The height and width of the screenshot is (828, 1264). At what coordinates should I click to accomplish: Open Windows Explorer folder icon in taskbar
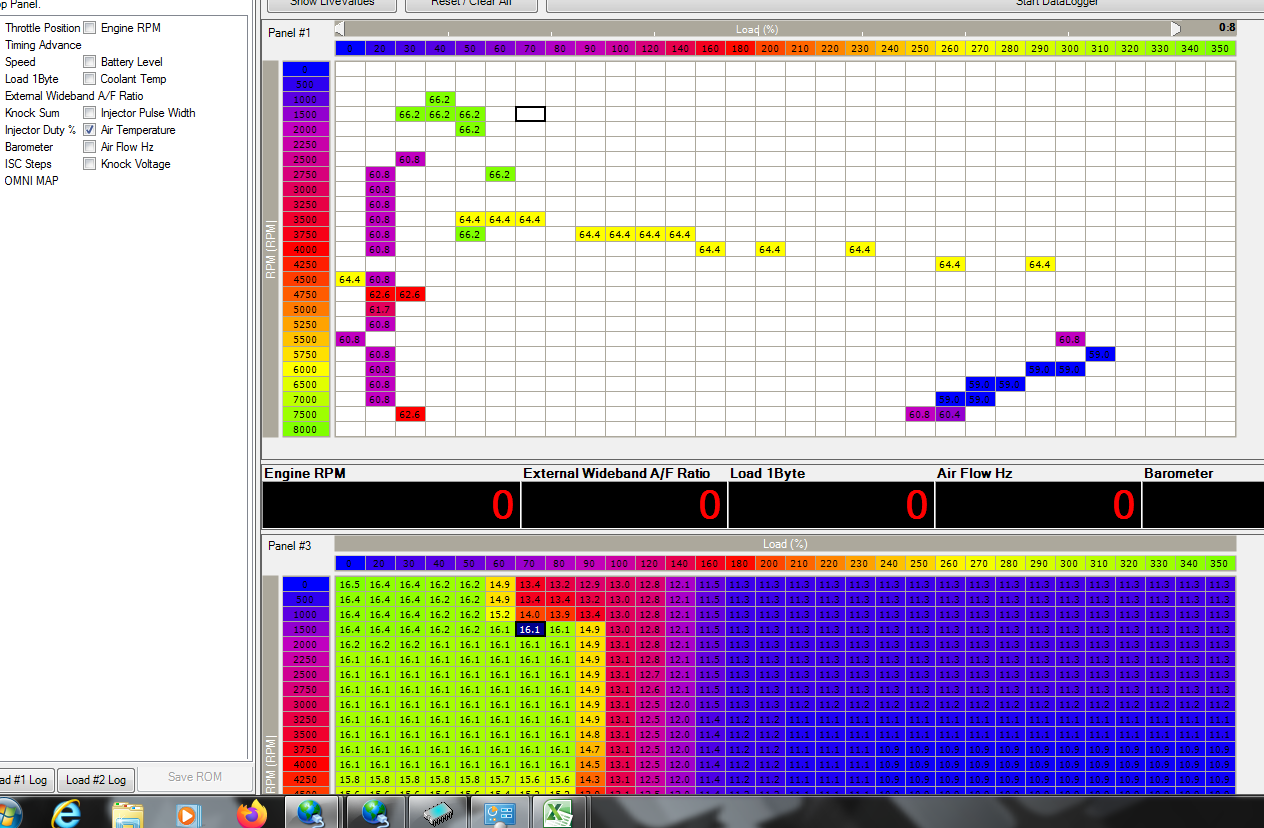tap(127, 813)
